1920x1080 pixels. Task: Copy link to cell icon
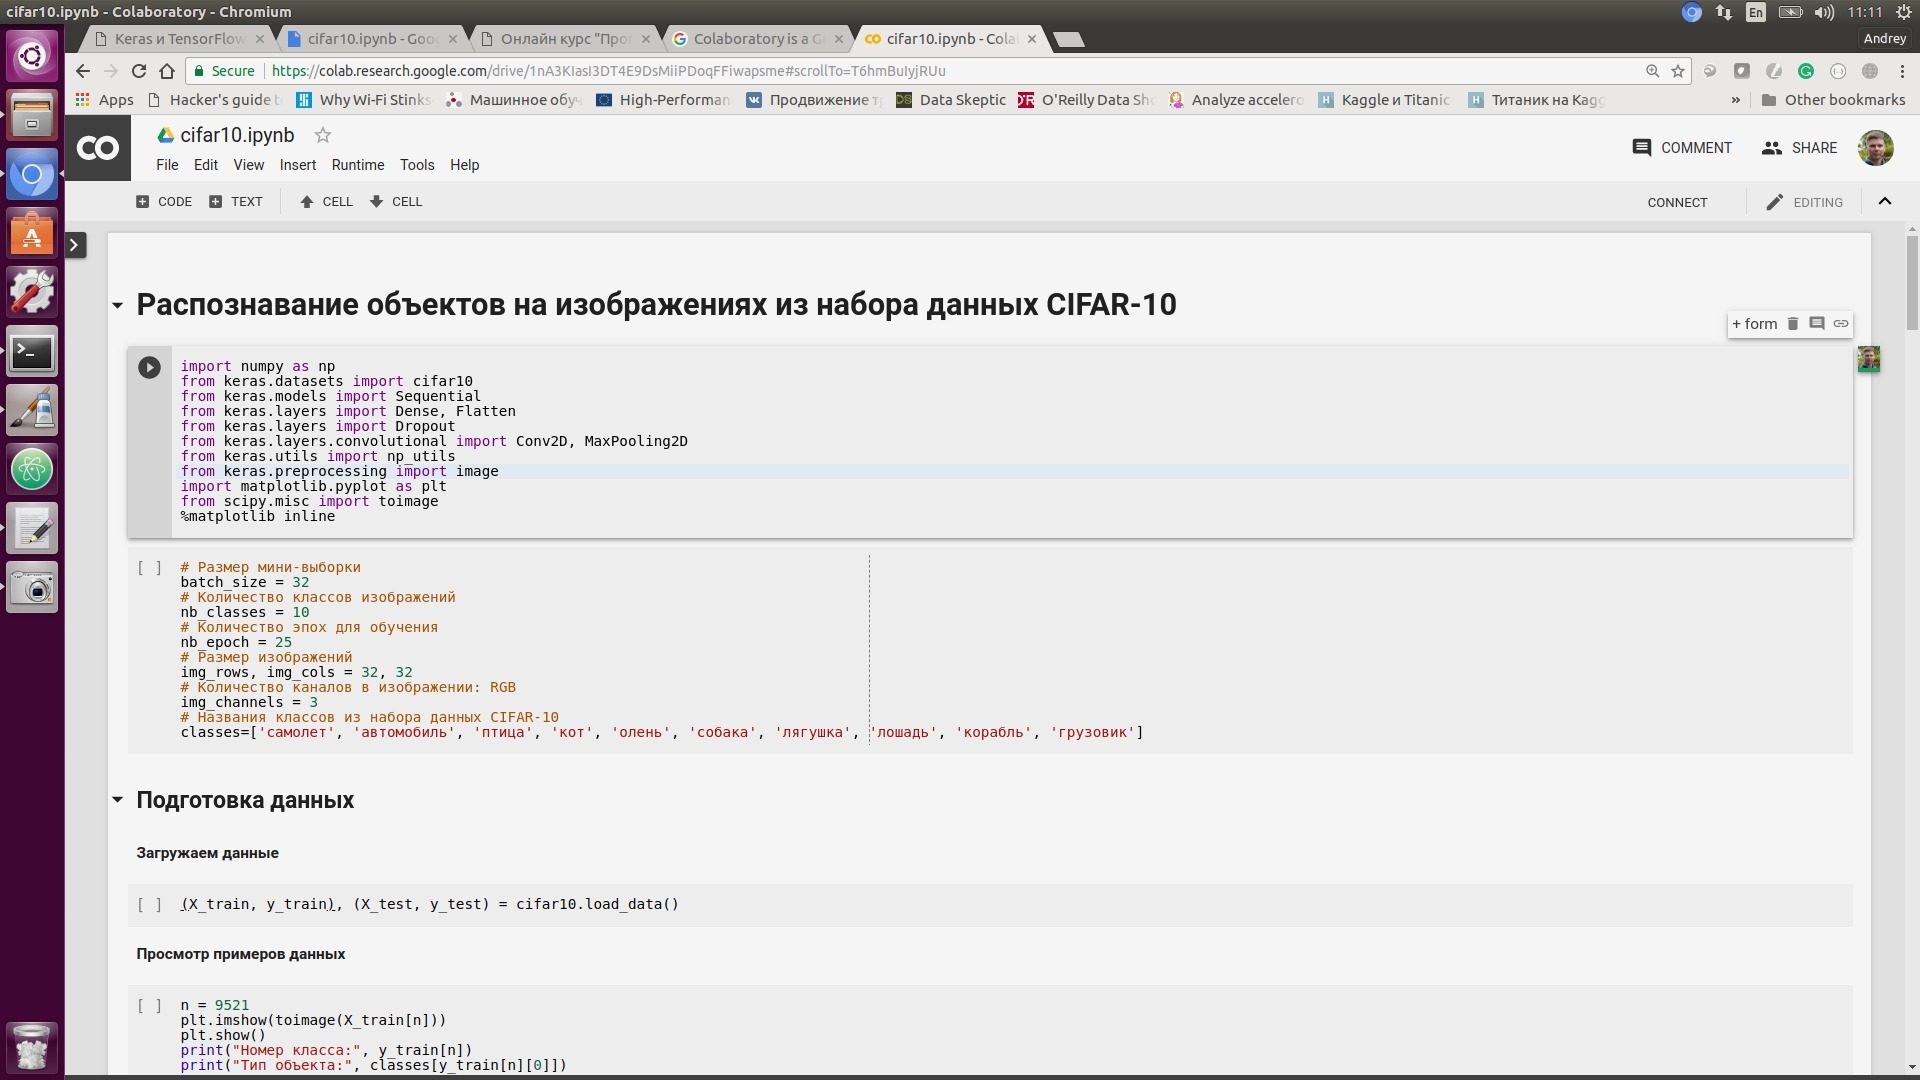pyautogui.click(x=1841, y=324)
